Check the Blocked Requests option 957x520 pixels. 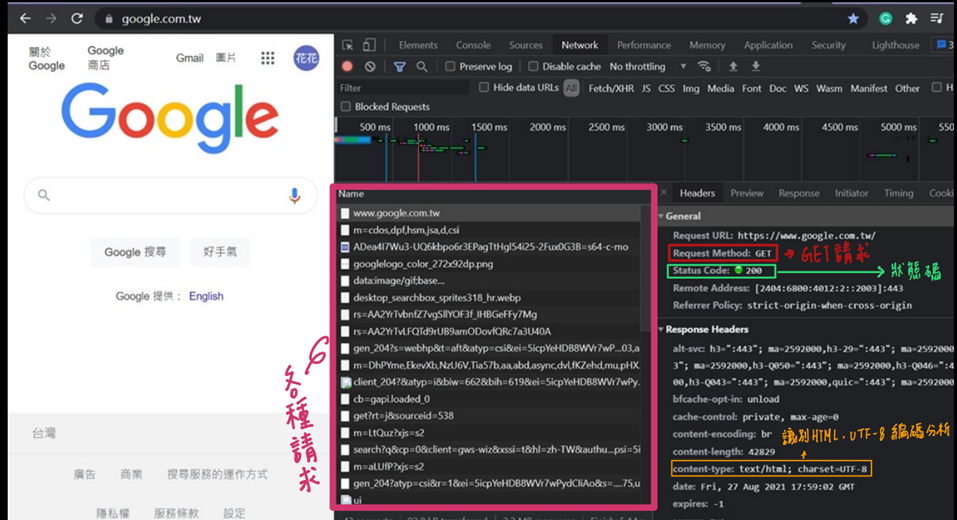coord(346,107)
